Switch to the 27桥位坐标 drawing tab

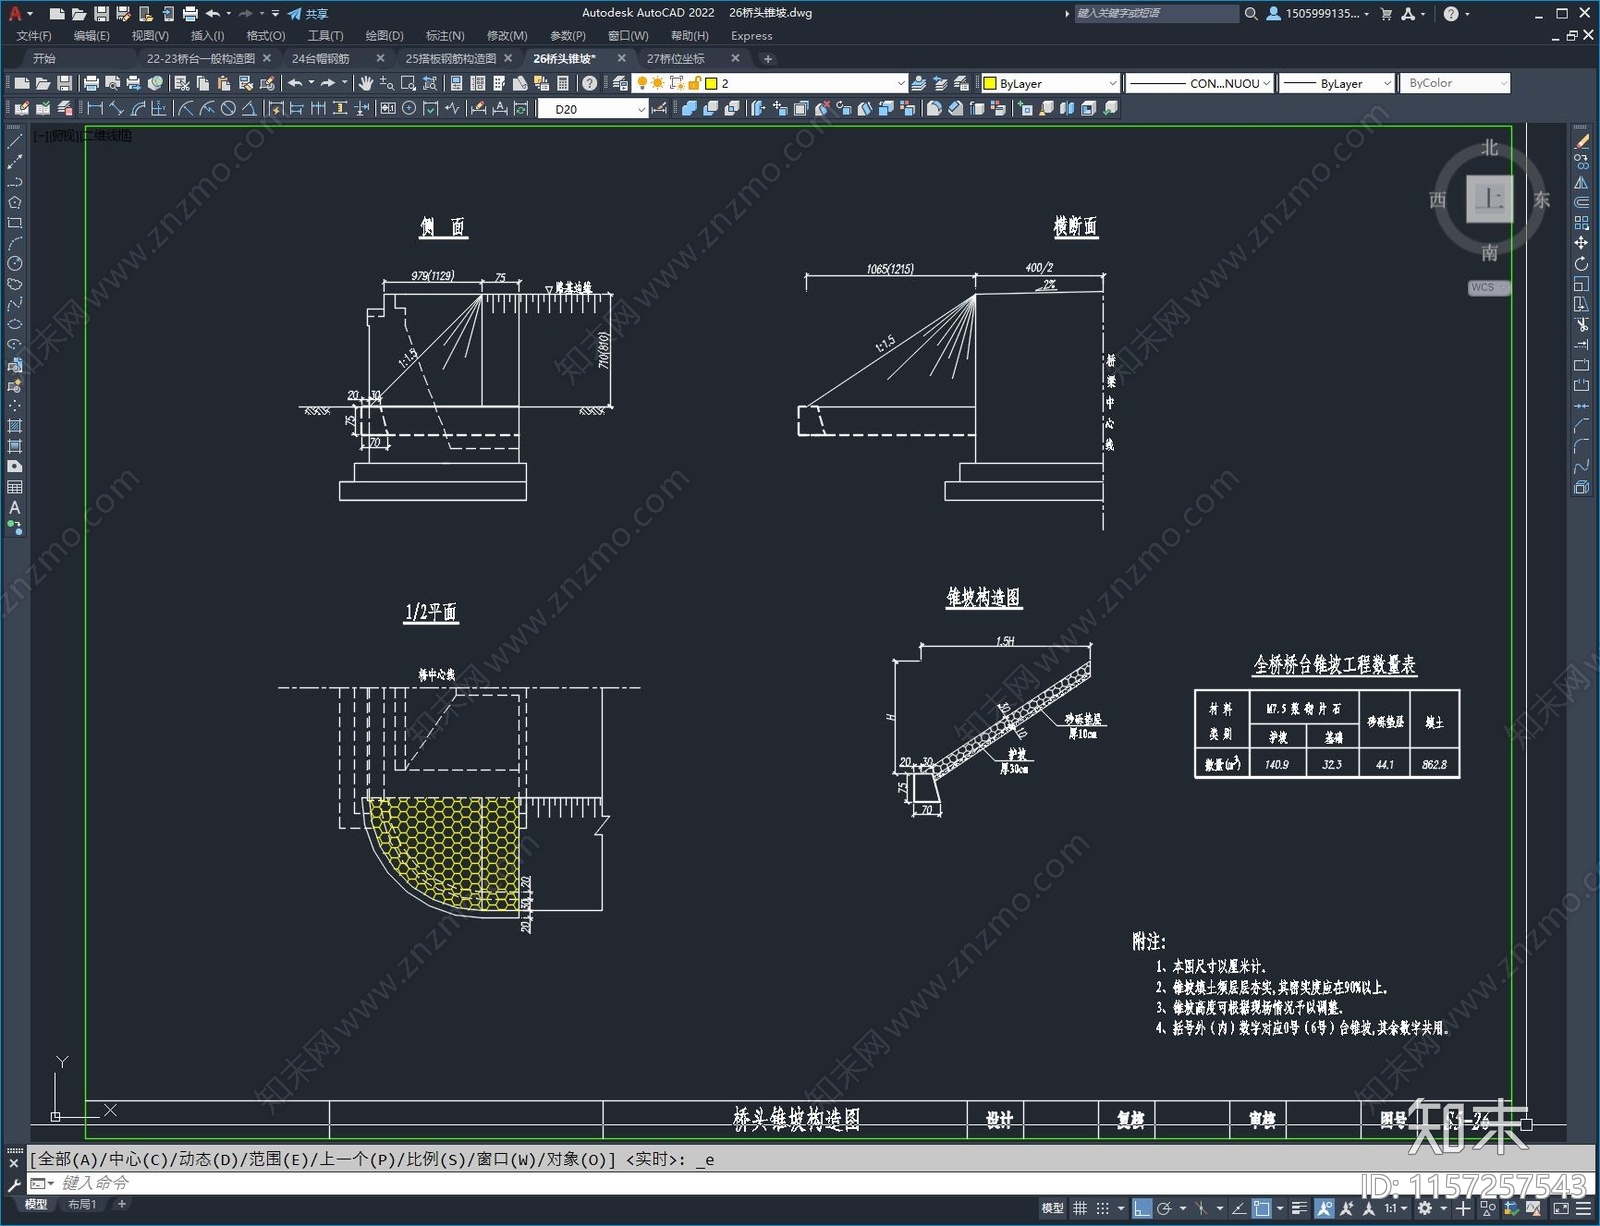click(676, 58)
